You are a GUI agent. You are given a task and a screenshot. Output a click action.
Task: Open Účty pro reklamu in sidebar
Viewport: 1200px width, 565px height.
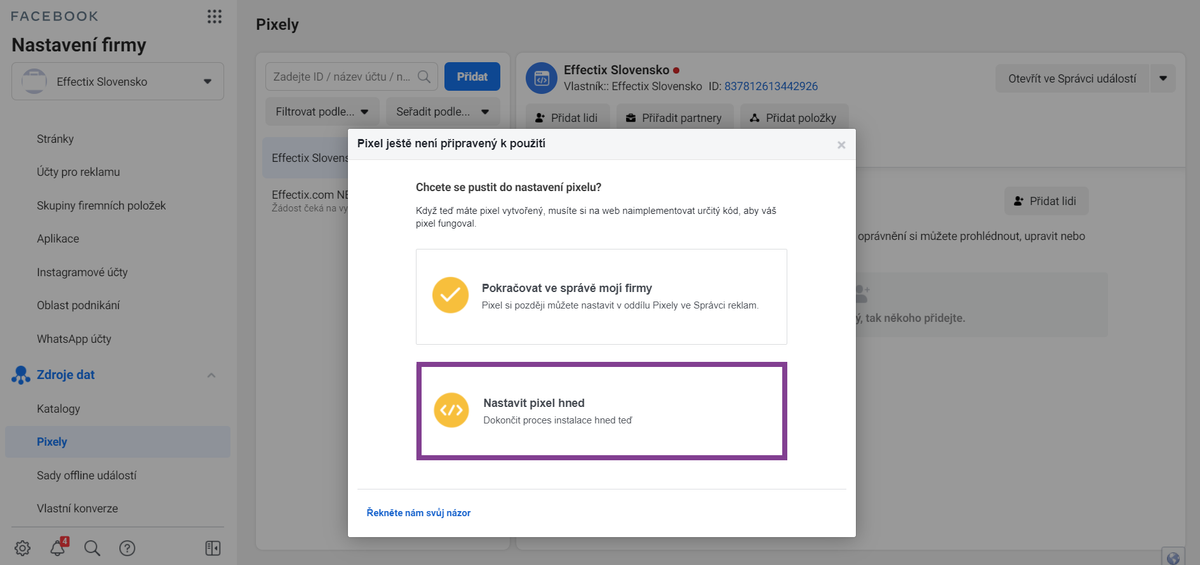[x=78, y=172]
